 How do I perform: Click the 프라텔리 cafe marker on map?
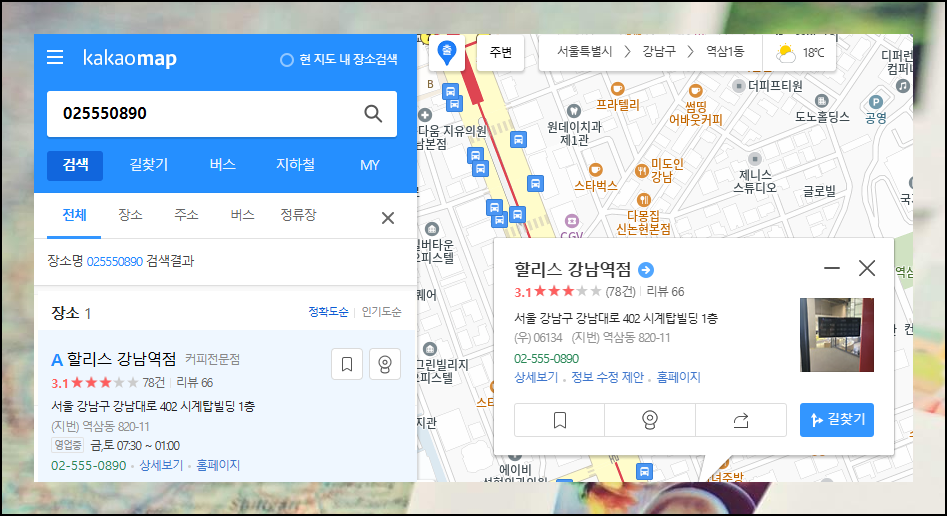617,89
